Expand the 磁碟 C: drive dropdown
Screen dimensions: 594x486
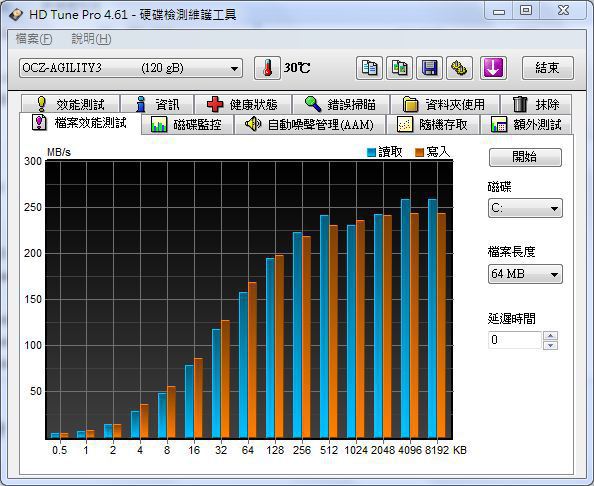click(525, 208)
